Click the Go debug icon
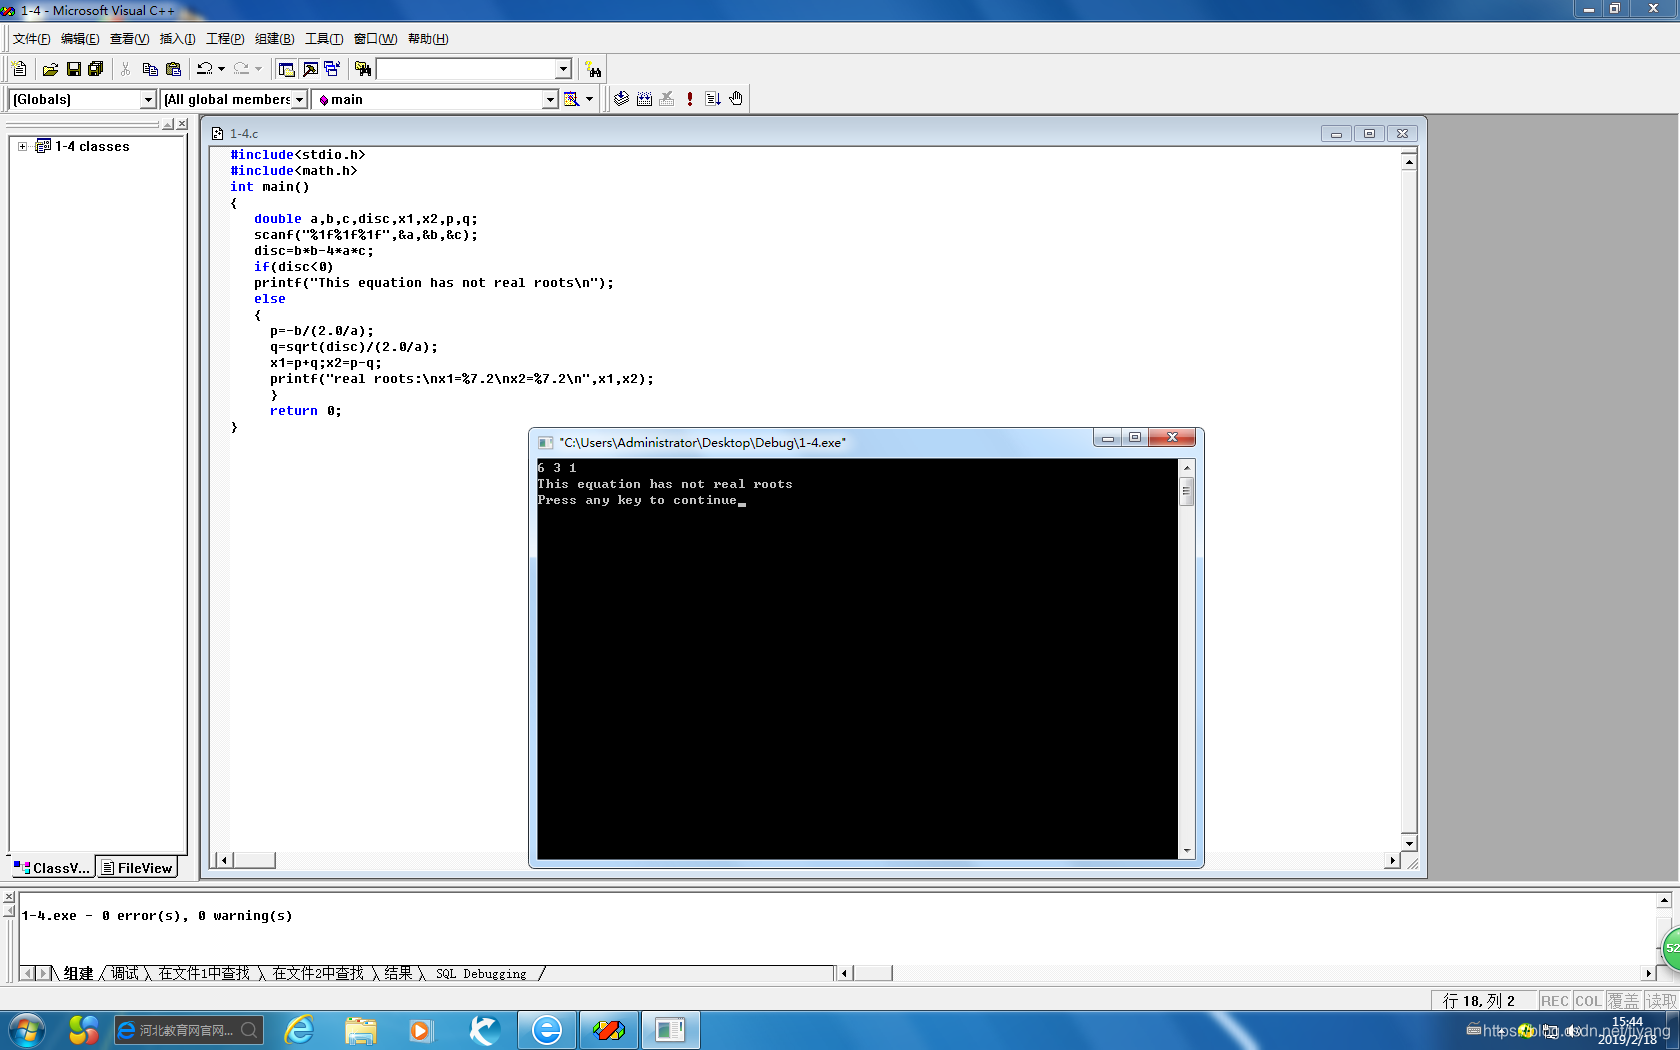The width and height of the screenshot is (1680, 1050). (x=713, y=99)
